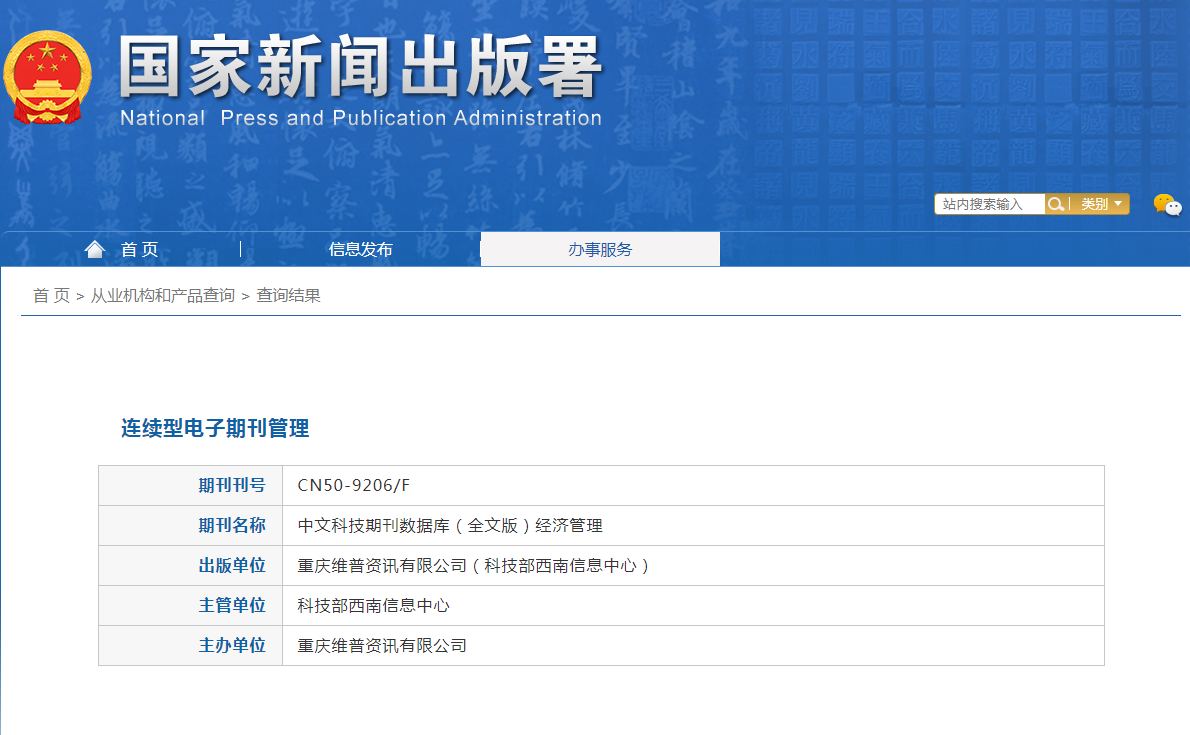
Task: Click the 主管单位 value 科技部西南信息中心
Action: (373, 606)
